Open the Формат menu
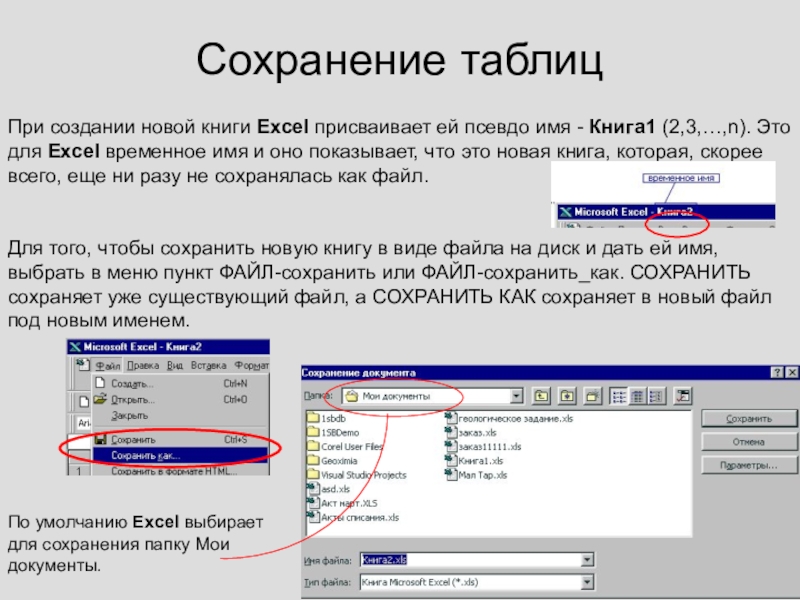 252,366
